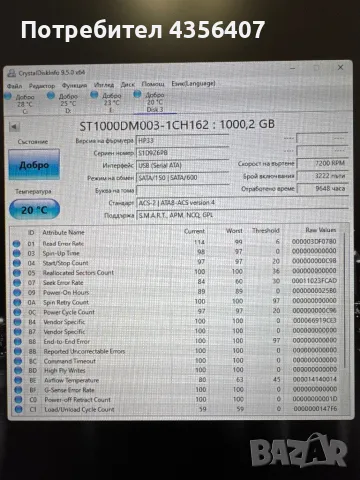The width and height of the screenshot is (360, 480).
Task: Click the transfer mode field SATA/150 | SATA/600
Action: click(x=182, y=178)
